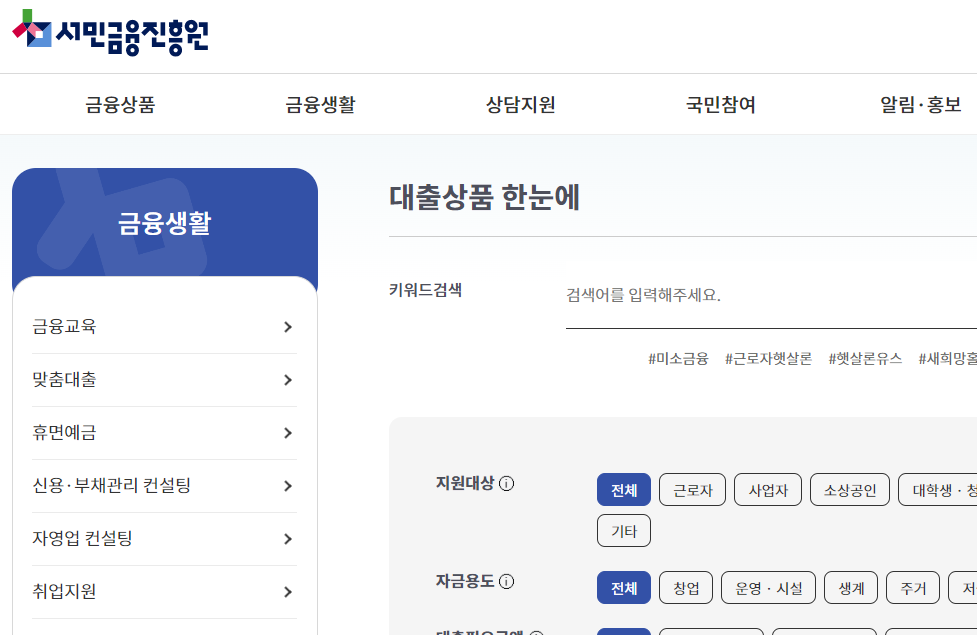Open 상담지원 main menu
977x635 pixels.
520,105
